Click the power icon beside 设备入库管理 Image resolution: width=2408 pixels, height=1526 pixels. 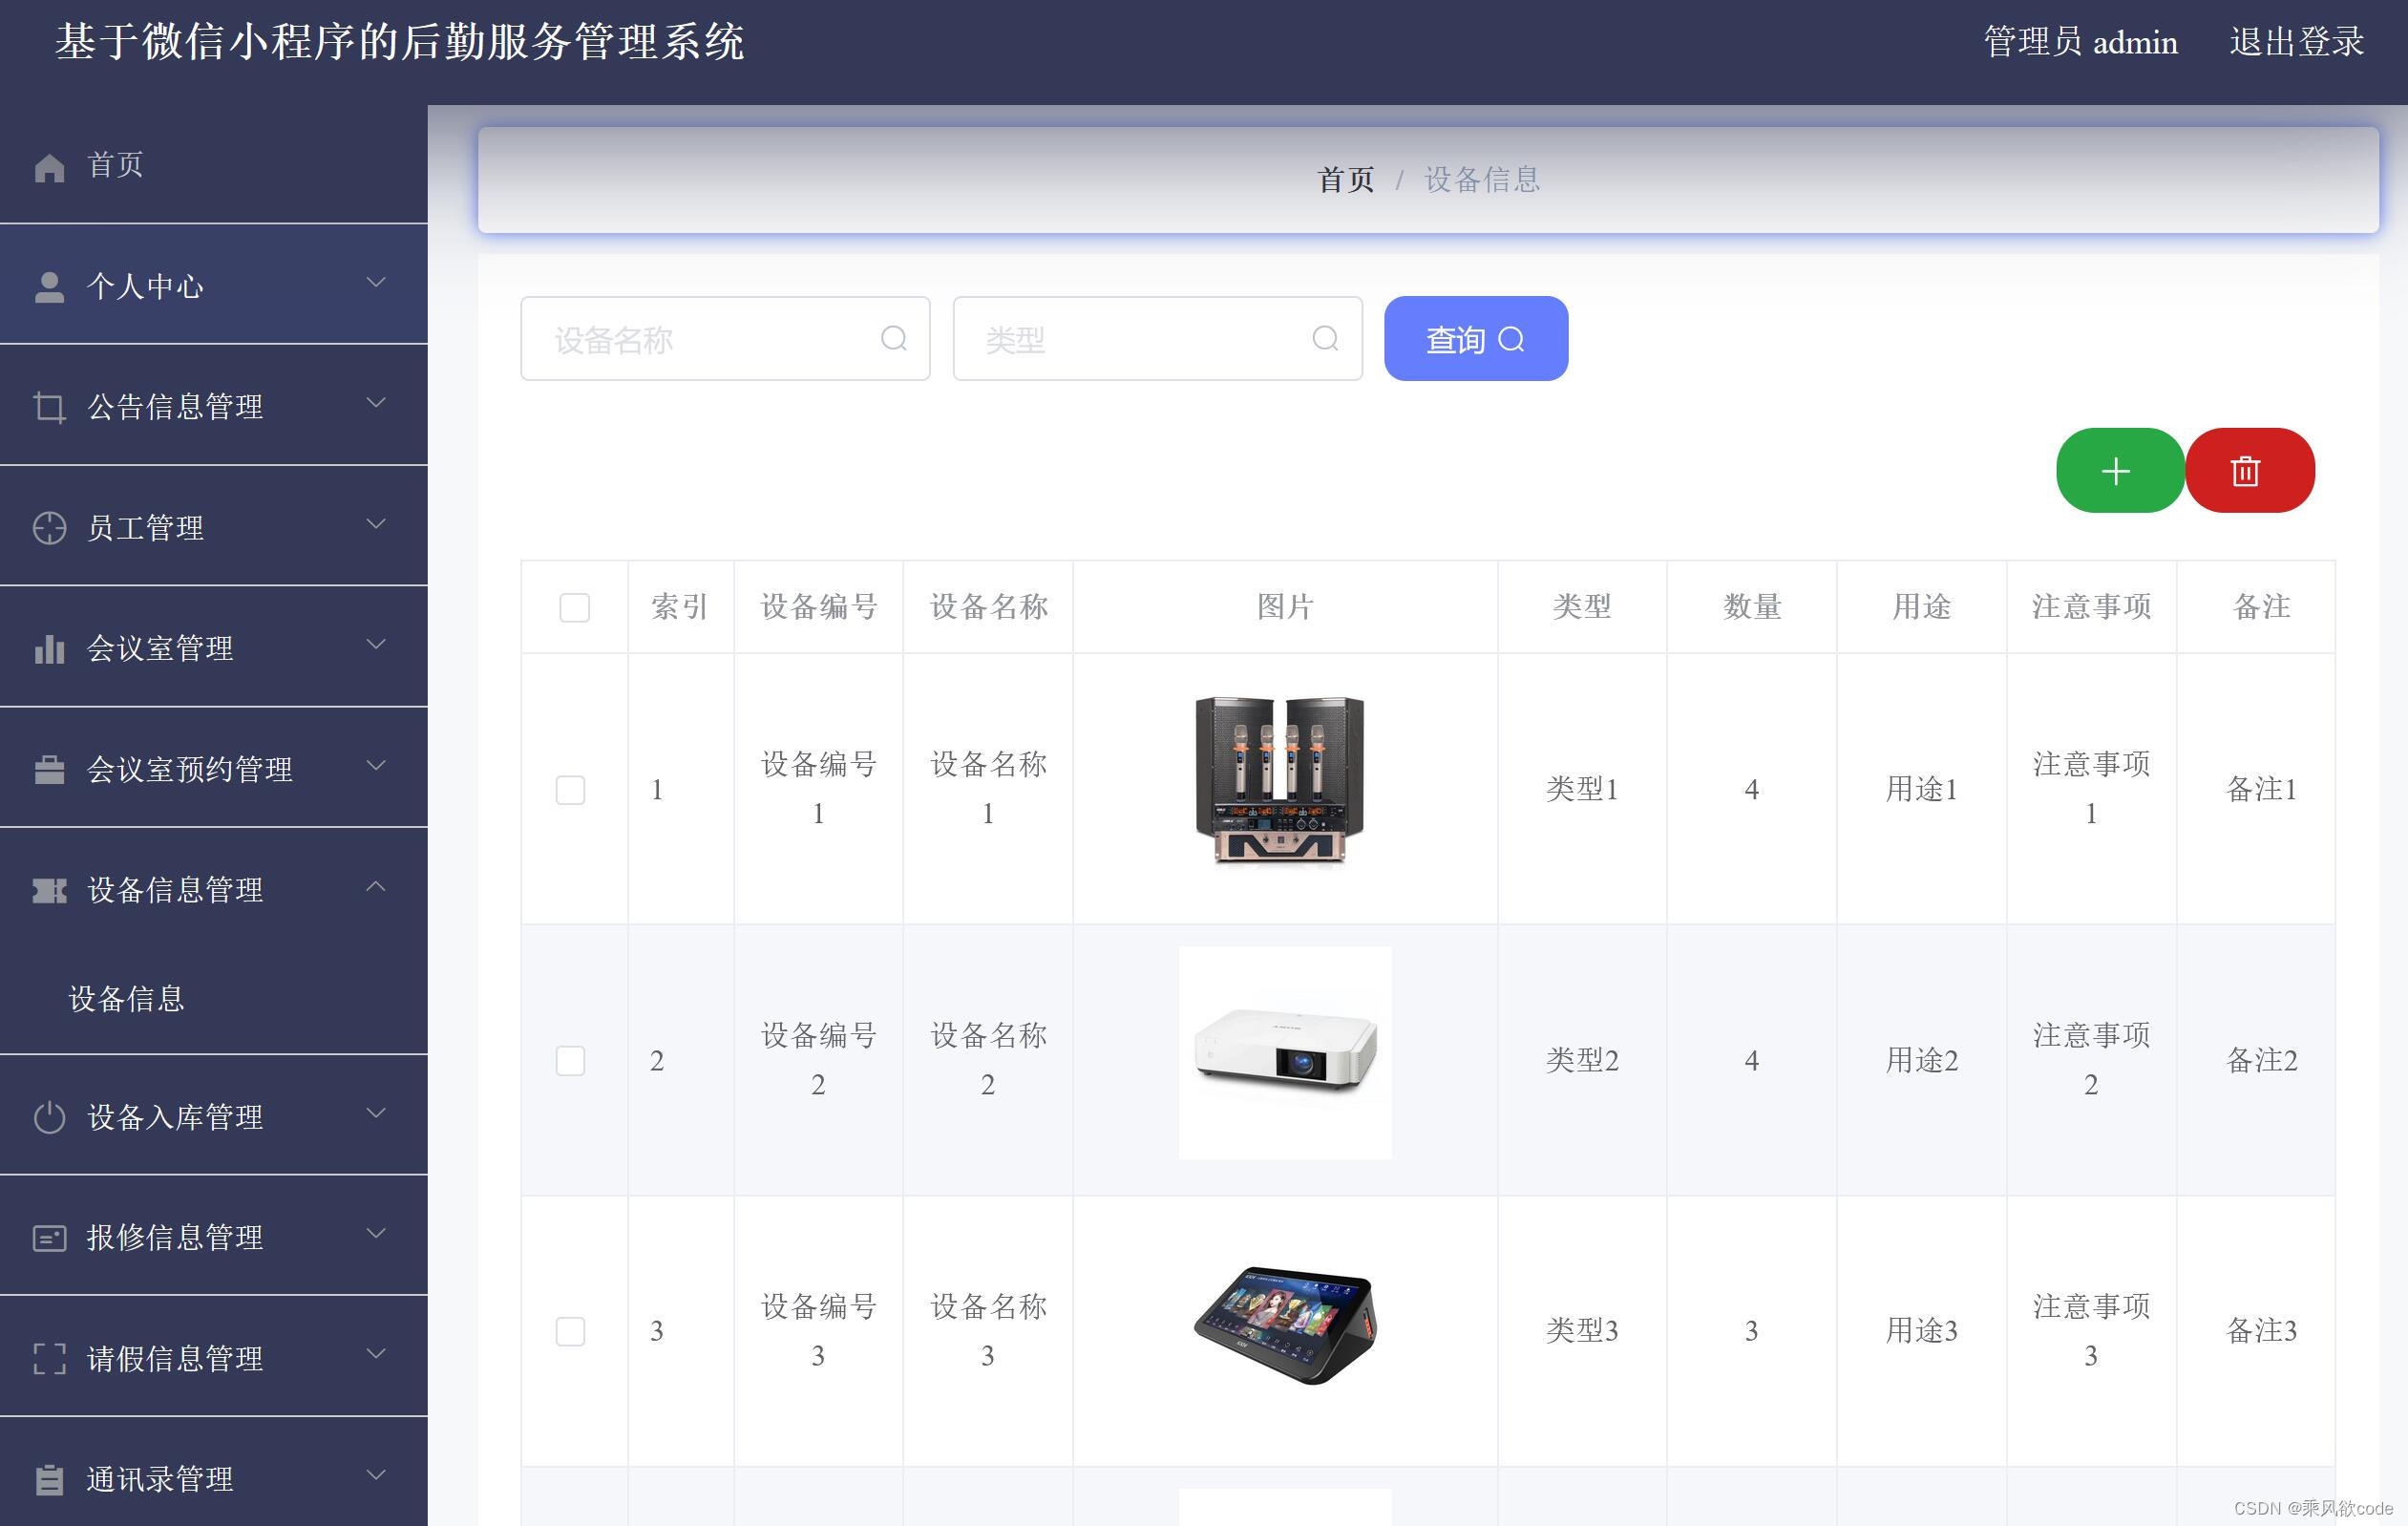[49, 1117]
